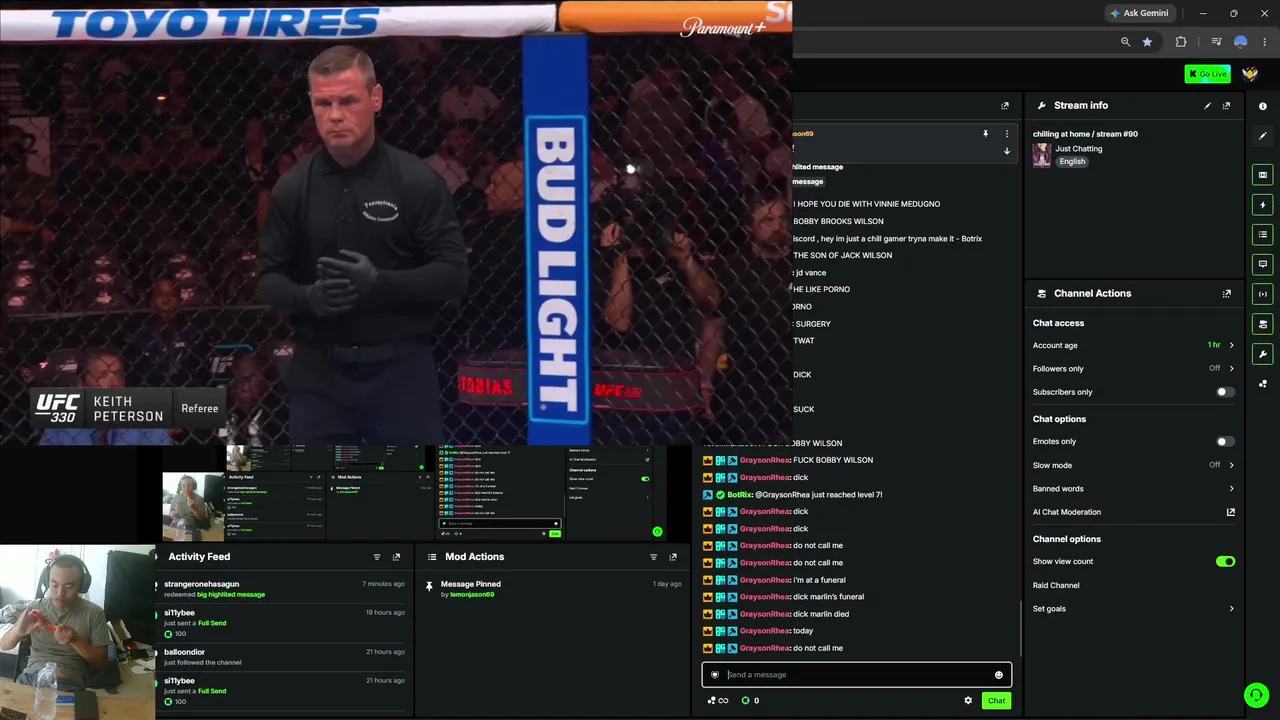This screenshot has height=720, width=1280.
Task: Click the stream title chilling at home
Action: (x=1085, y=134)
